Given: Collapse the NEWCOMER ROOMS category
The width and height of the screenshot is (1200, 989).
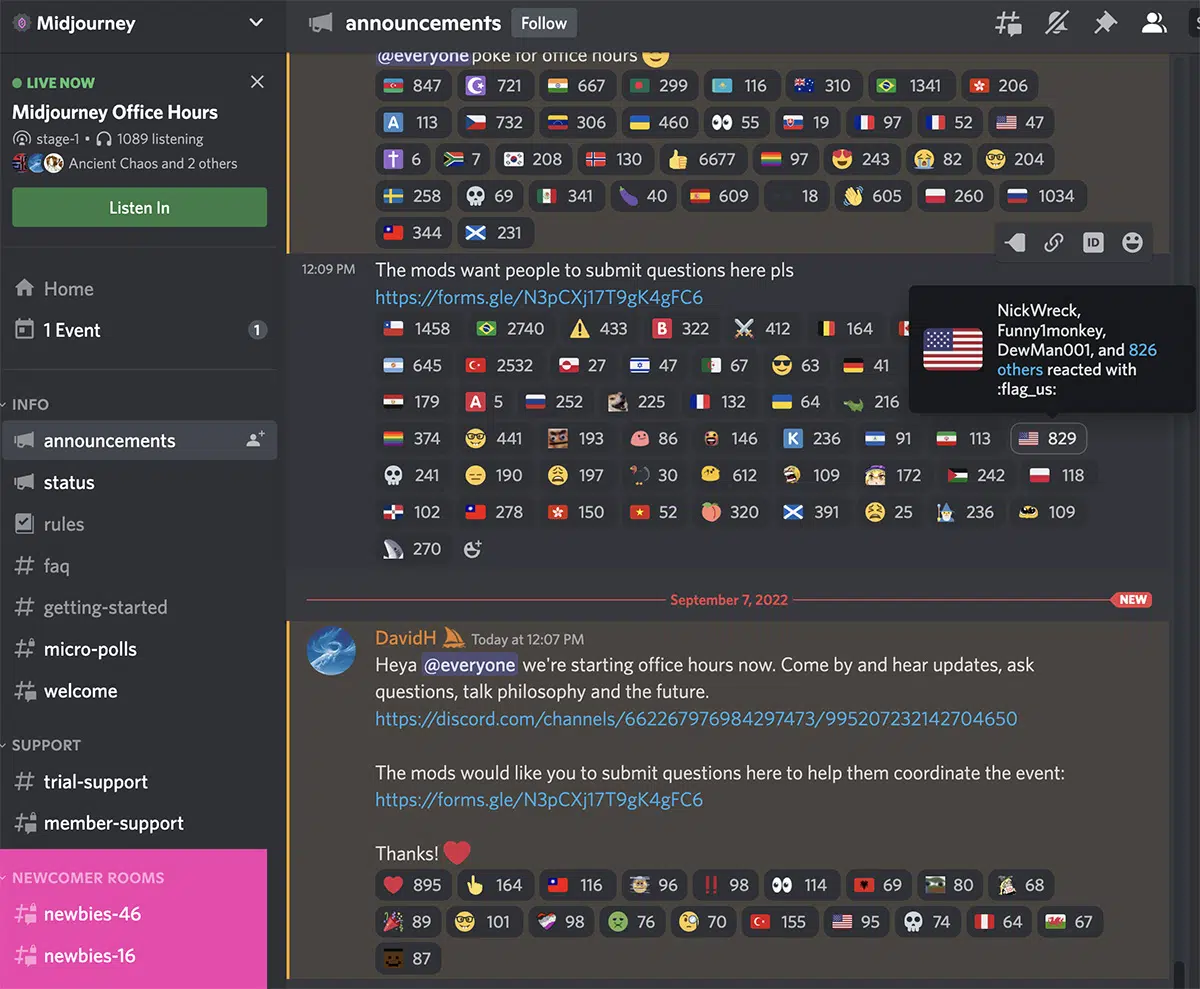Looking at the screenshot, I should [87, 877].
